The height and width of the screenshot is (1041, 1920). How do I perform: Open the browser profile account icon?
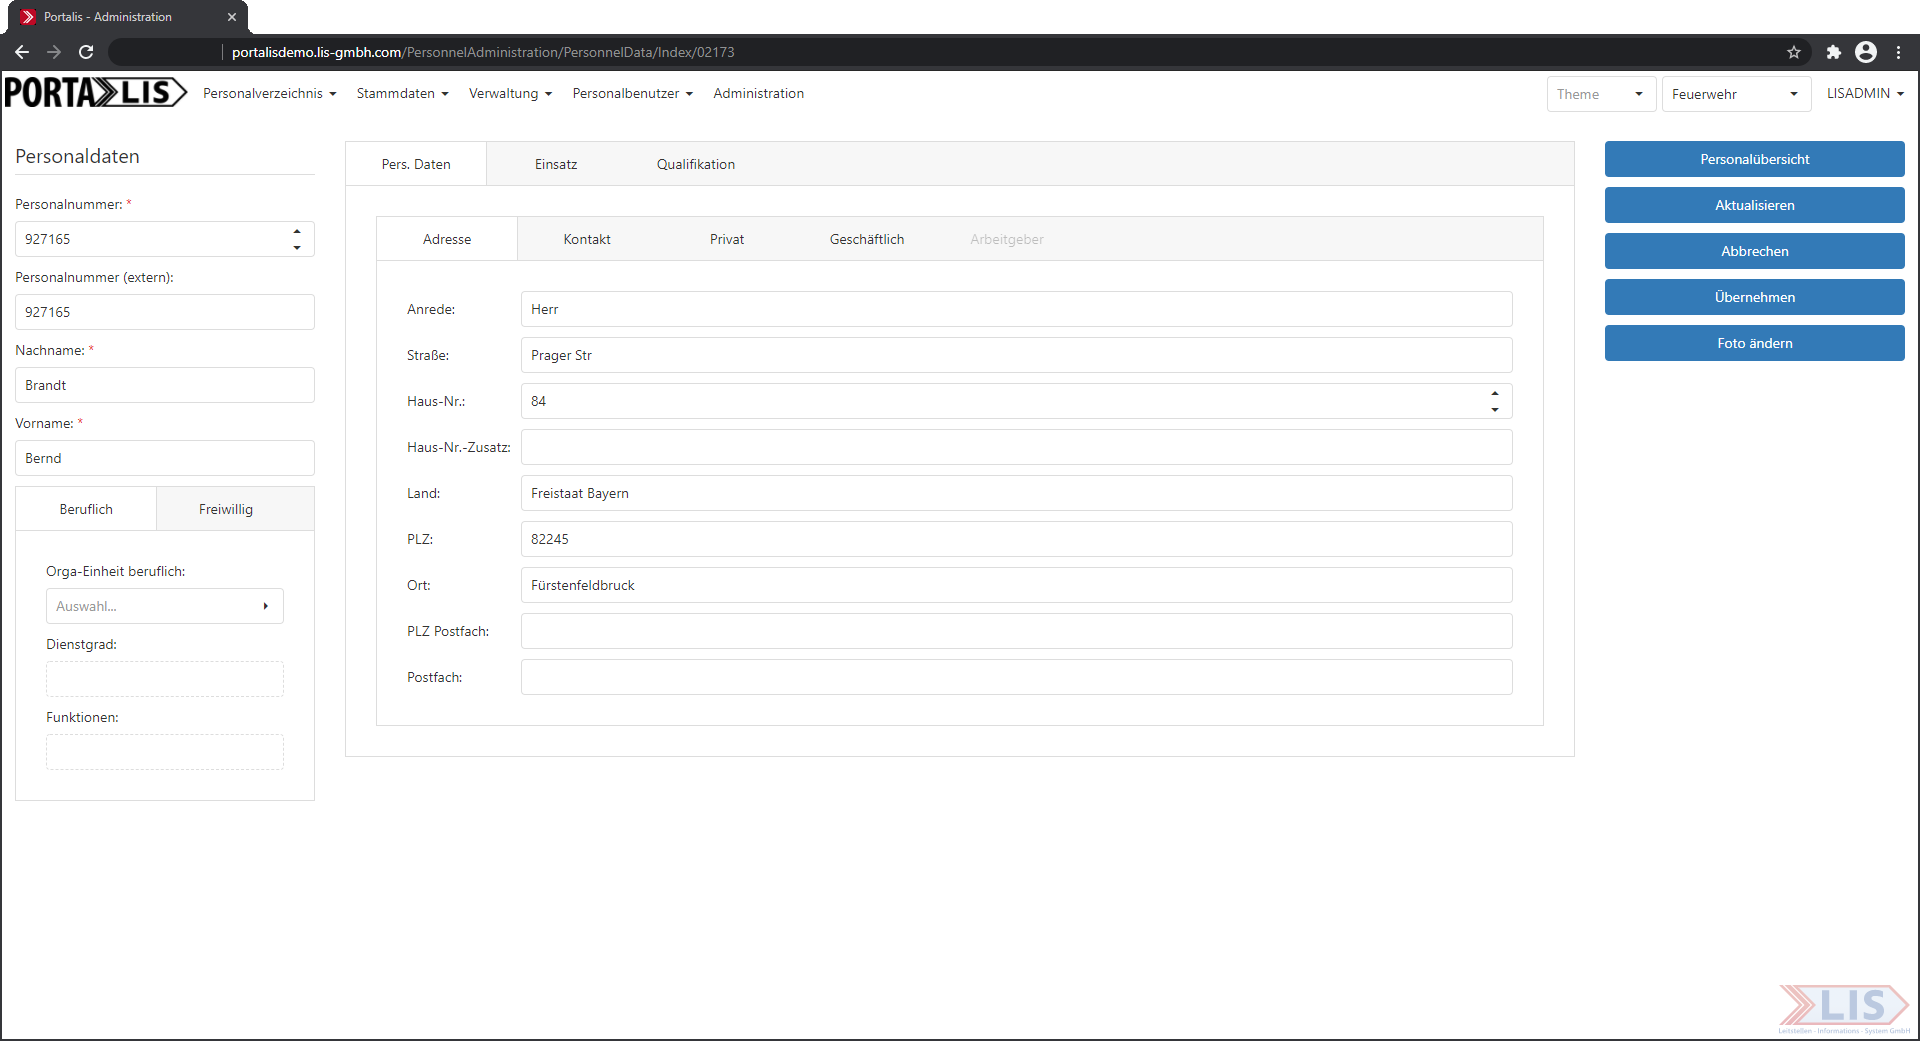[1865, 52]
